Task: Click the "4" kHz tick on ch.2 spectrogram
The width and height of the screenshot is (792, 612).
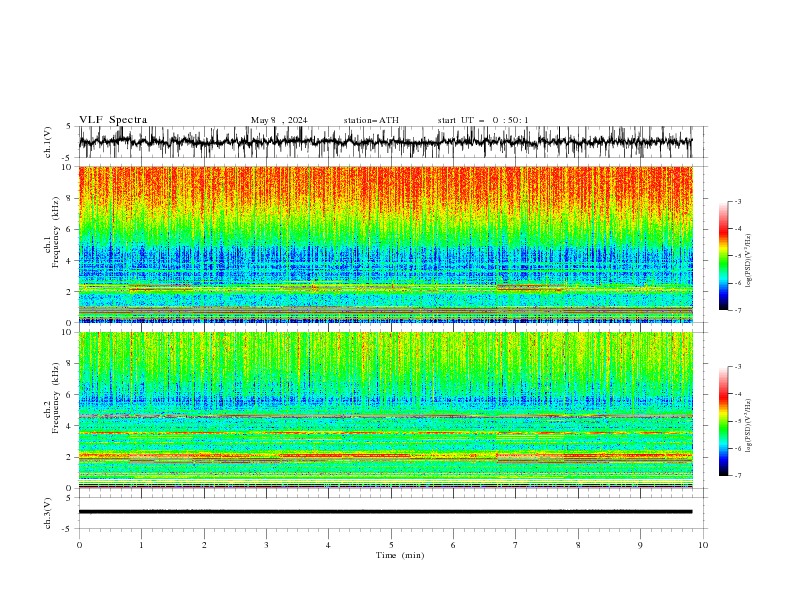Action: 69,426
